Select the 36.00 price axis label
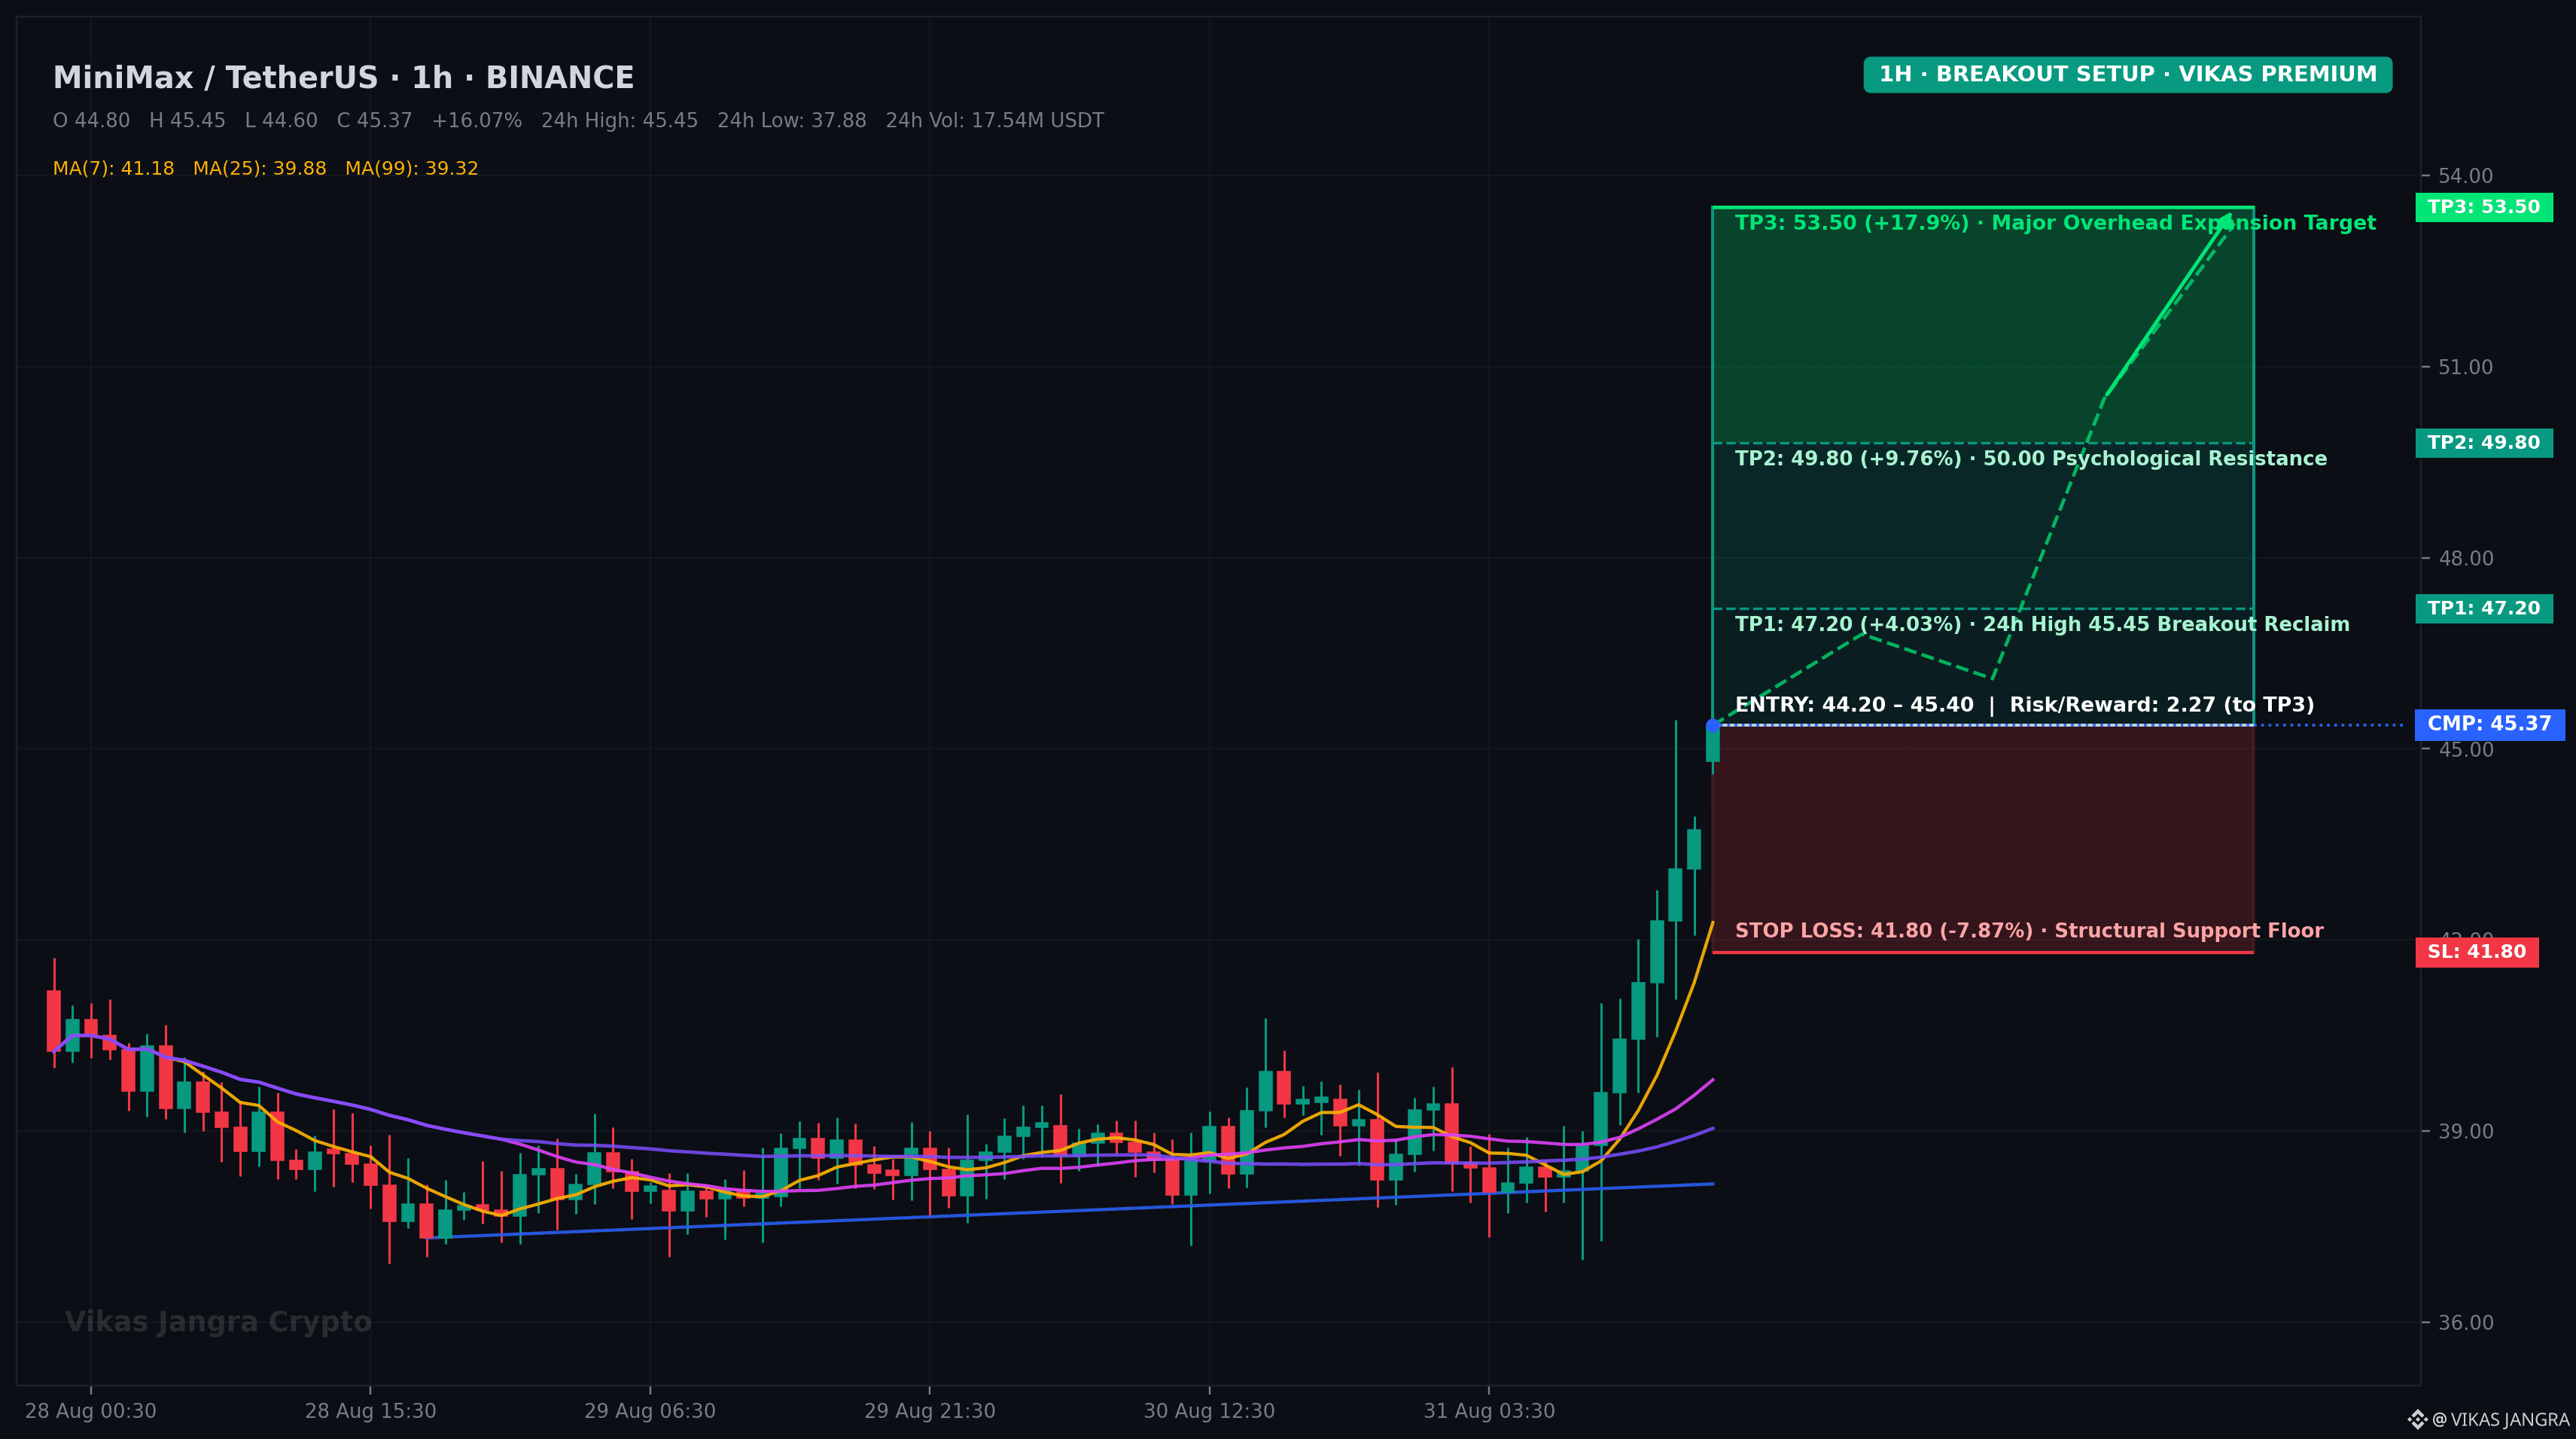This screenshot has width=2576, height=1439. [2465, 1322]
